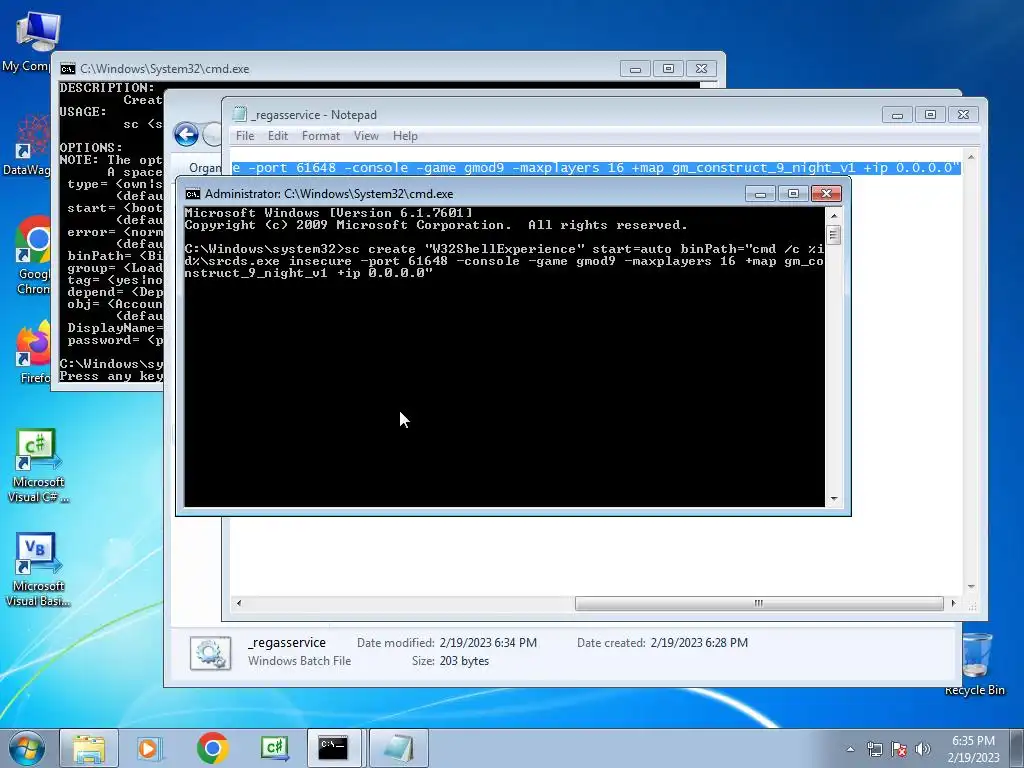
Task: Open the Notepad File menu
Action: pyautogui.click(x=245, y=136)
